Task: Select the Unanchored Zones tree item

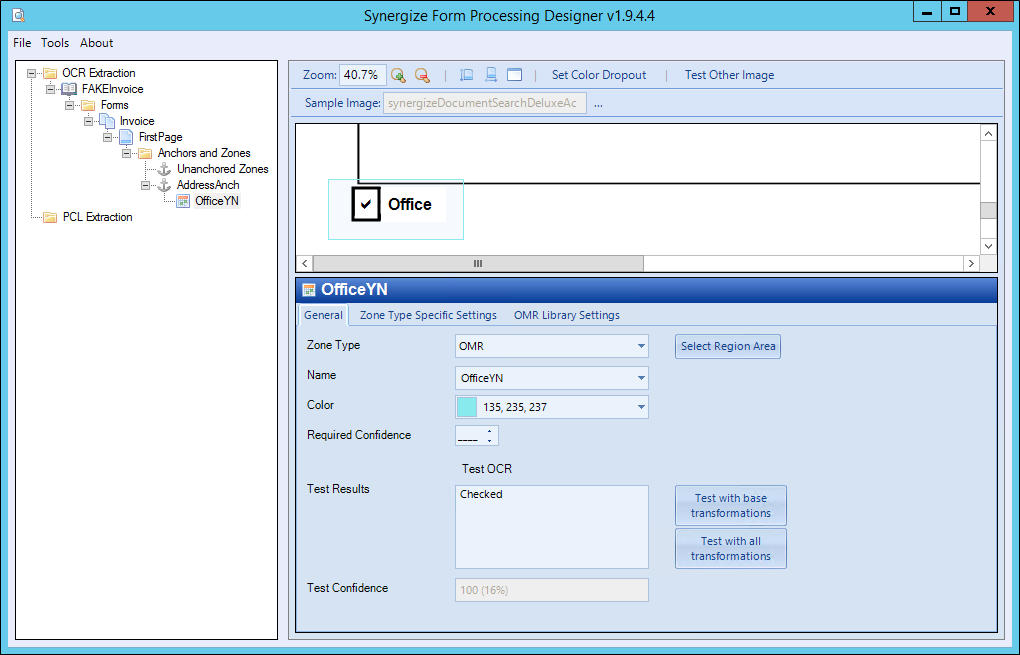Action: point(222,169)
